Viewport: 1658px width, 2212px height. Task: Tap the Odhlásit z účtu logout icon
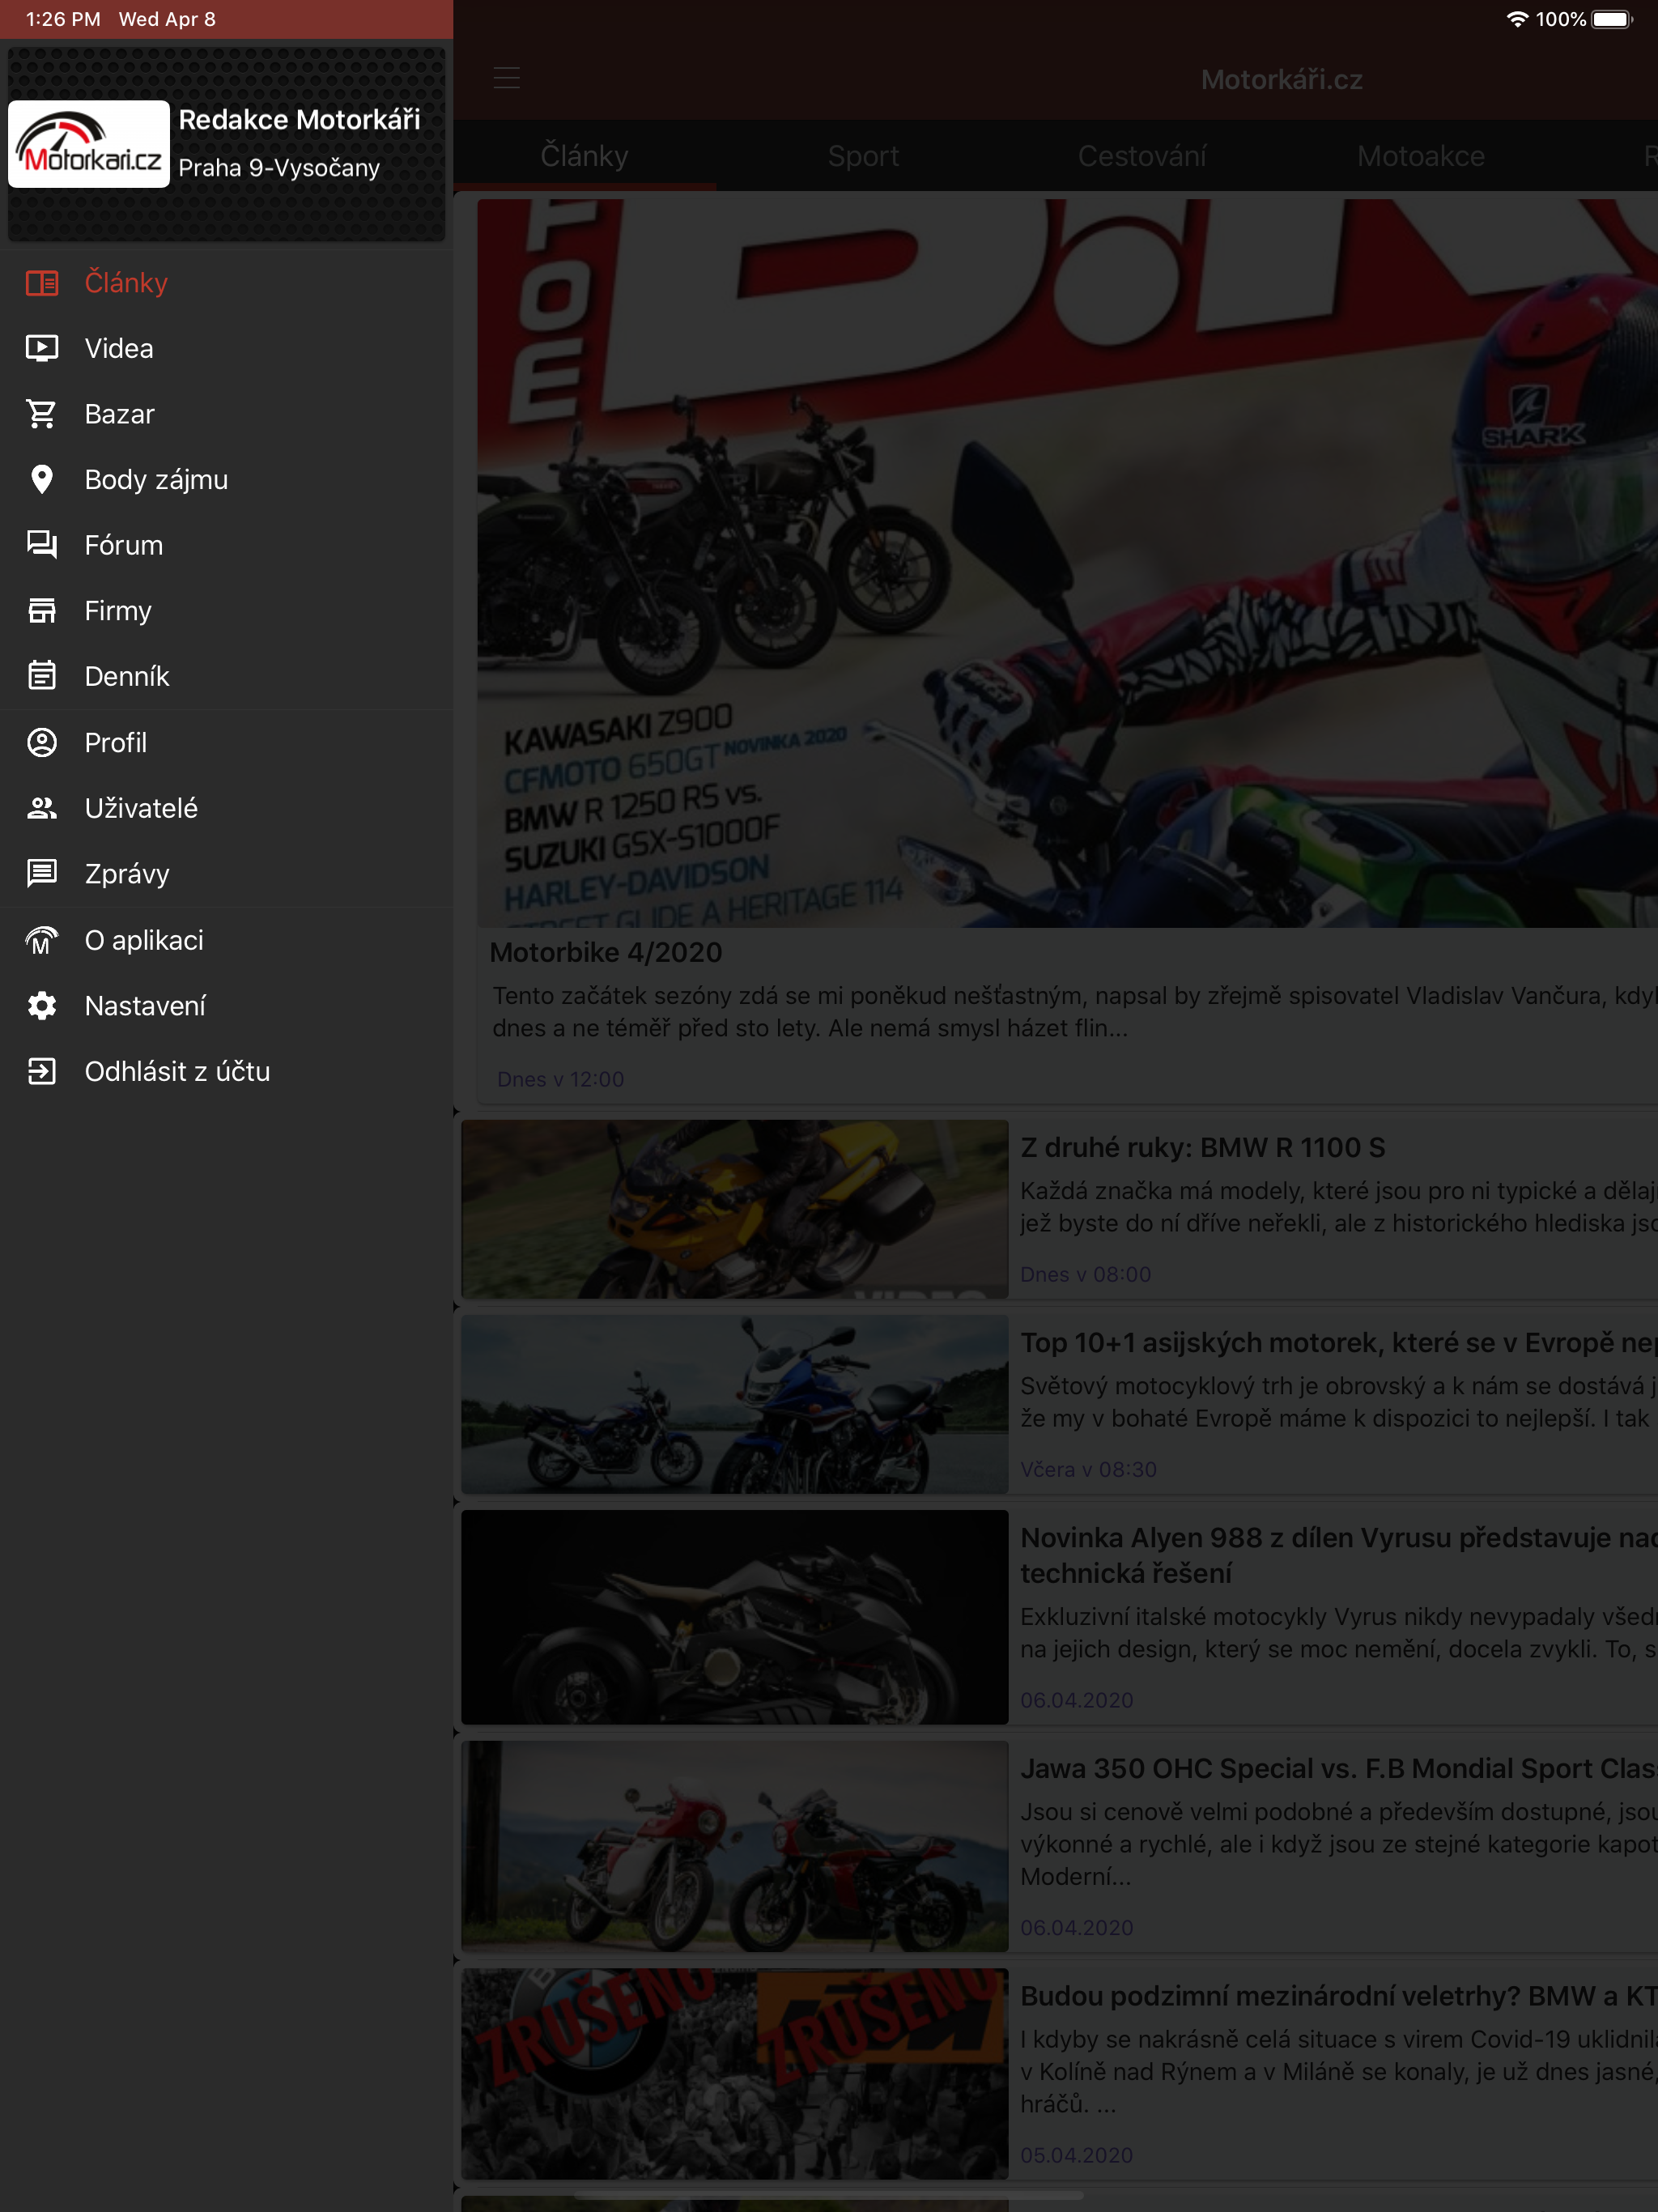click(x=41, y=1071)
